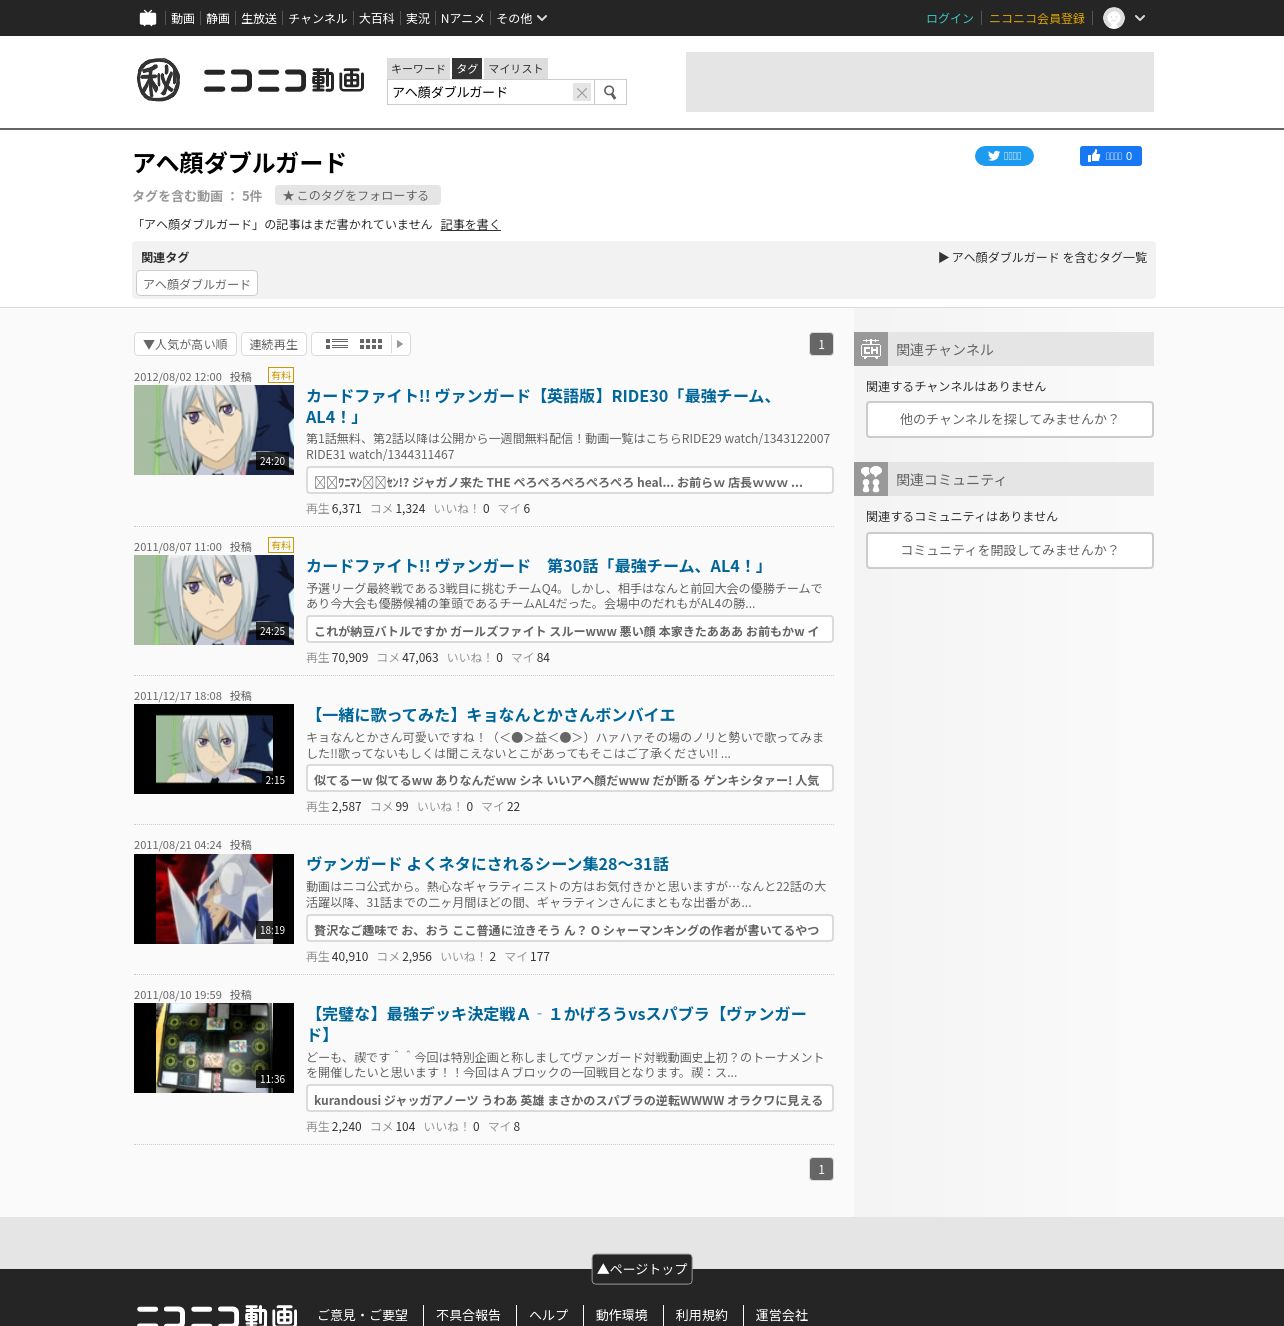Open thumbnail of the 24:20 video
Screen dimensions: 1284x1326
click(x=214, y=430)
